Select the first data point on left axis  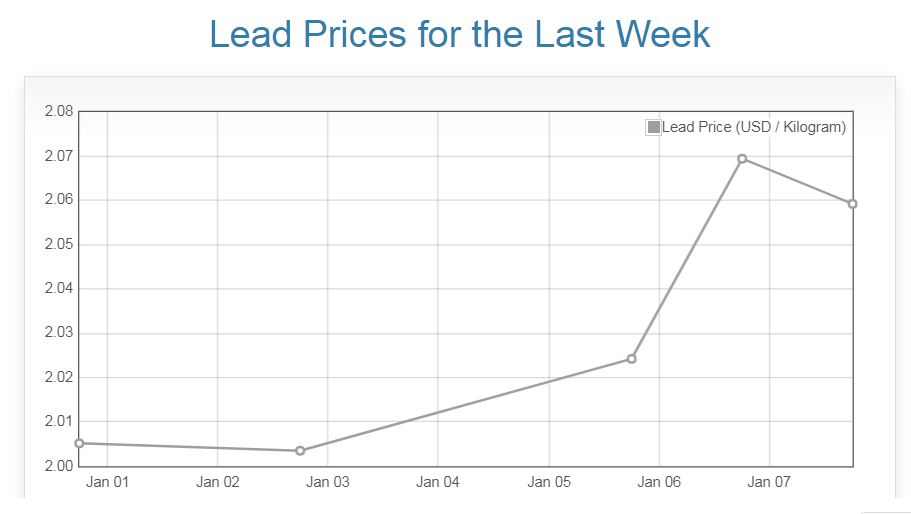79,443
